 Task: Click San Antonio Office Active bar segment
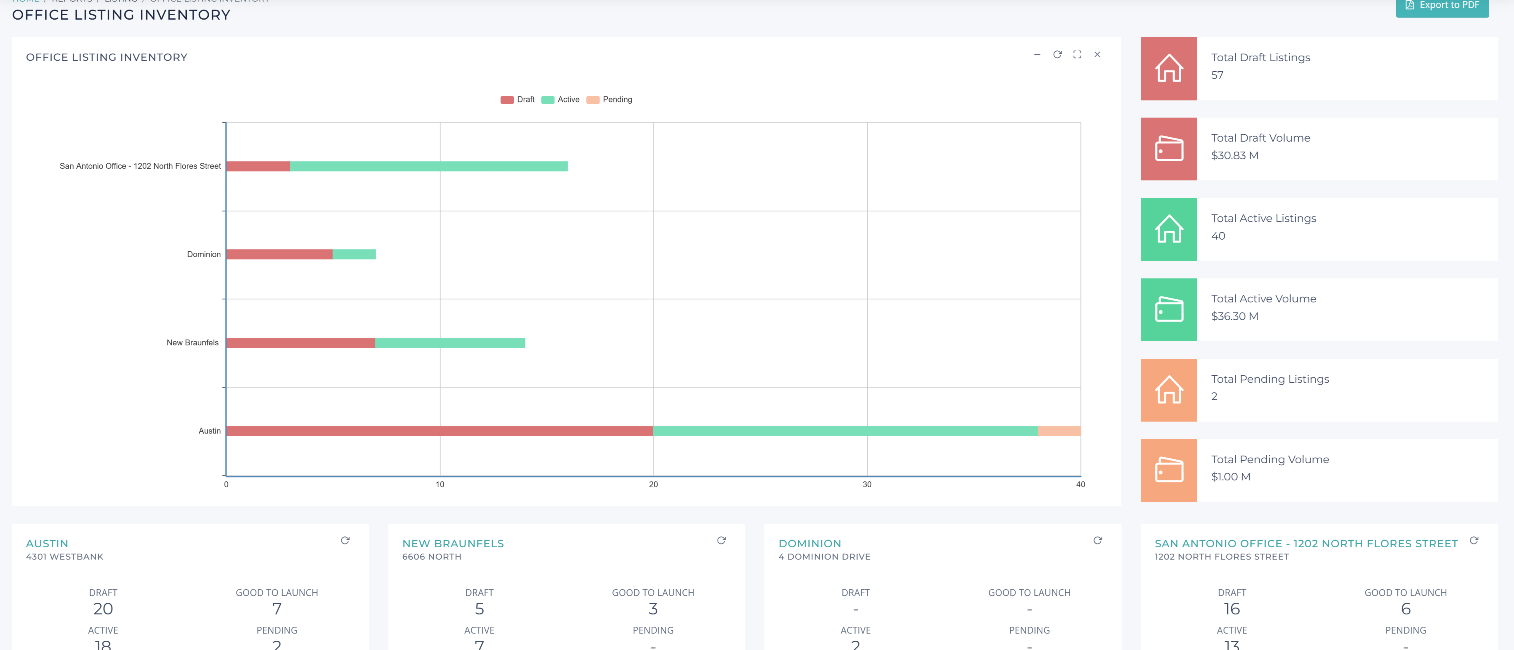point(429,166)
